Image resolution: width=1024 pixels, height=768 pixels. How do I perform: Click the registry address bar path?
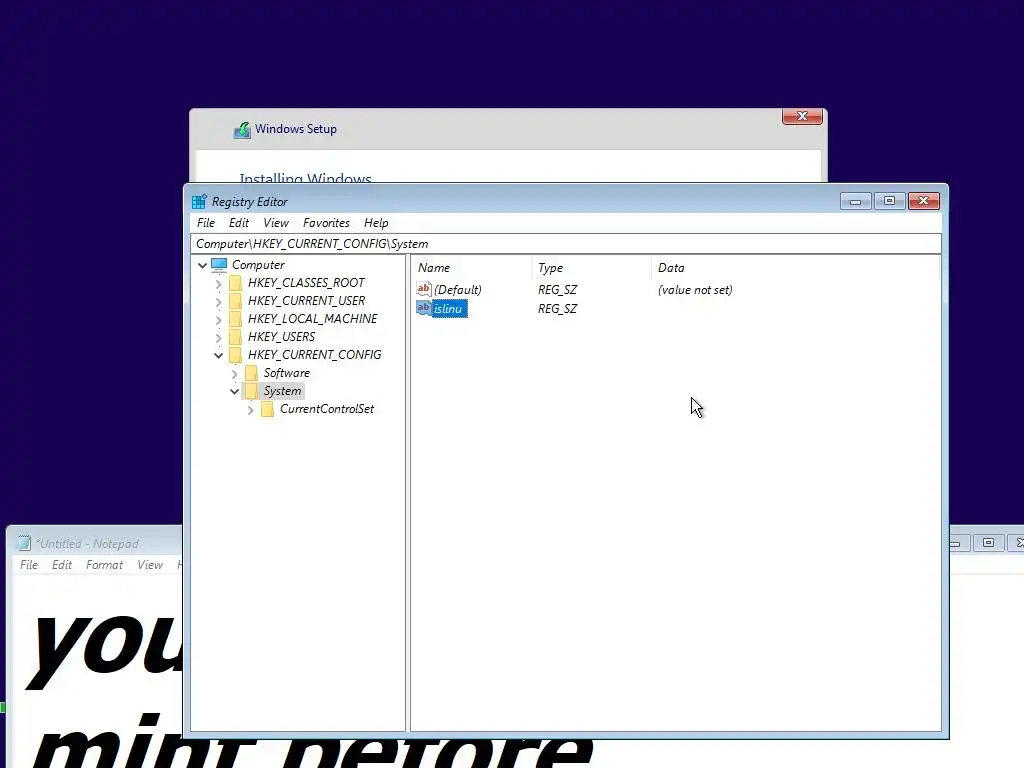coord(566,244)
